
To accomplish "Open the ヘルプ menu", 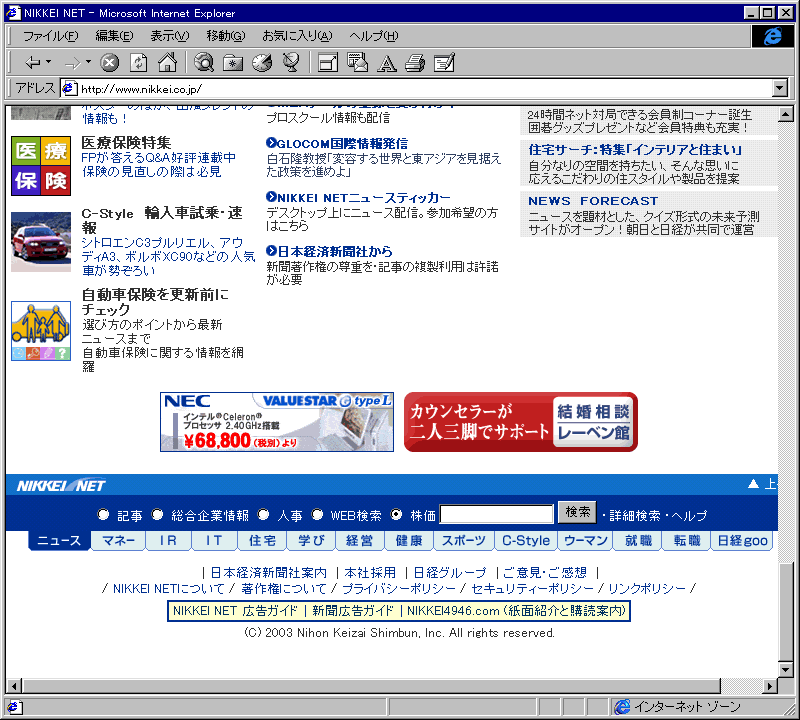I will [x=373, y=36].
